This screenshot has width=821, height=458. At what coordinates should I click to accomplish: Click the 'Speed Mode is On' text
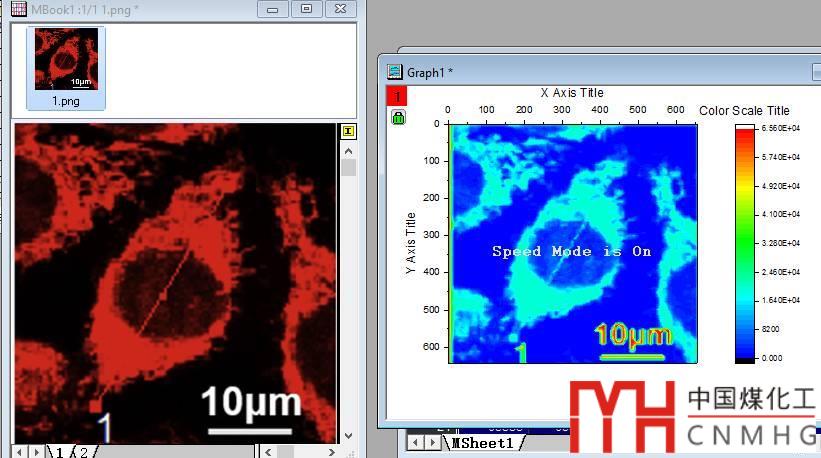[571, 251]
